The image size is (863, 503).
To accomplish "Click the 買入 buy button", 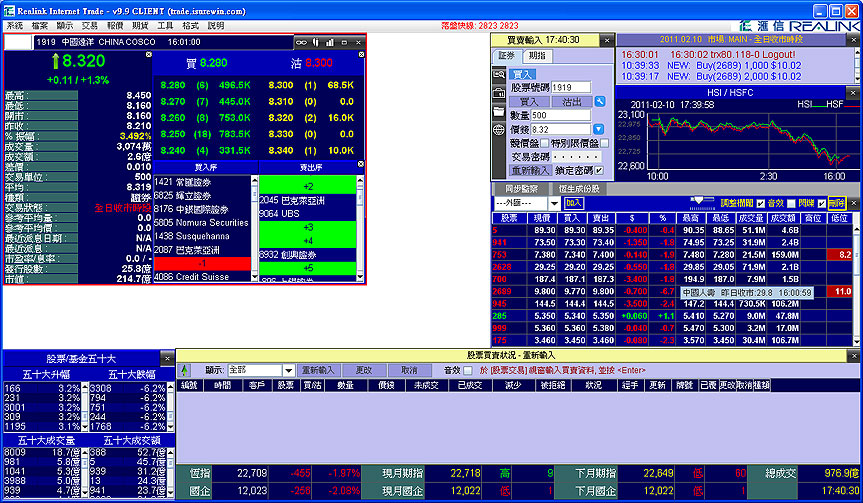I will [529, 102].
